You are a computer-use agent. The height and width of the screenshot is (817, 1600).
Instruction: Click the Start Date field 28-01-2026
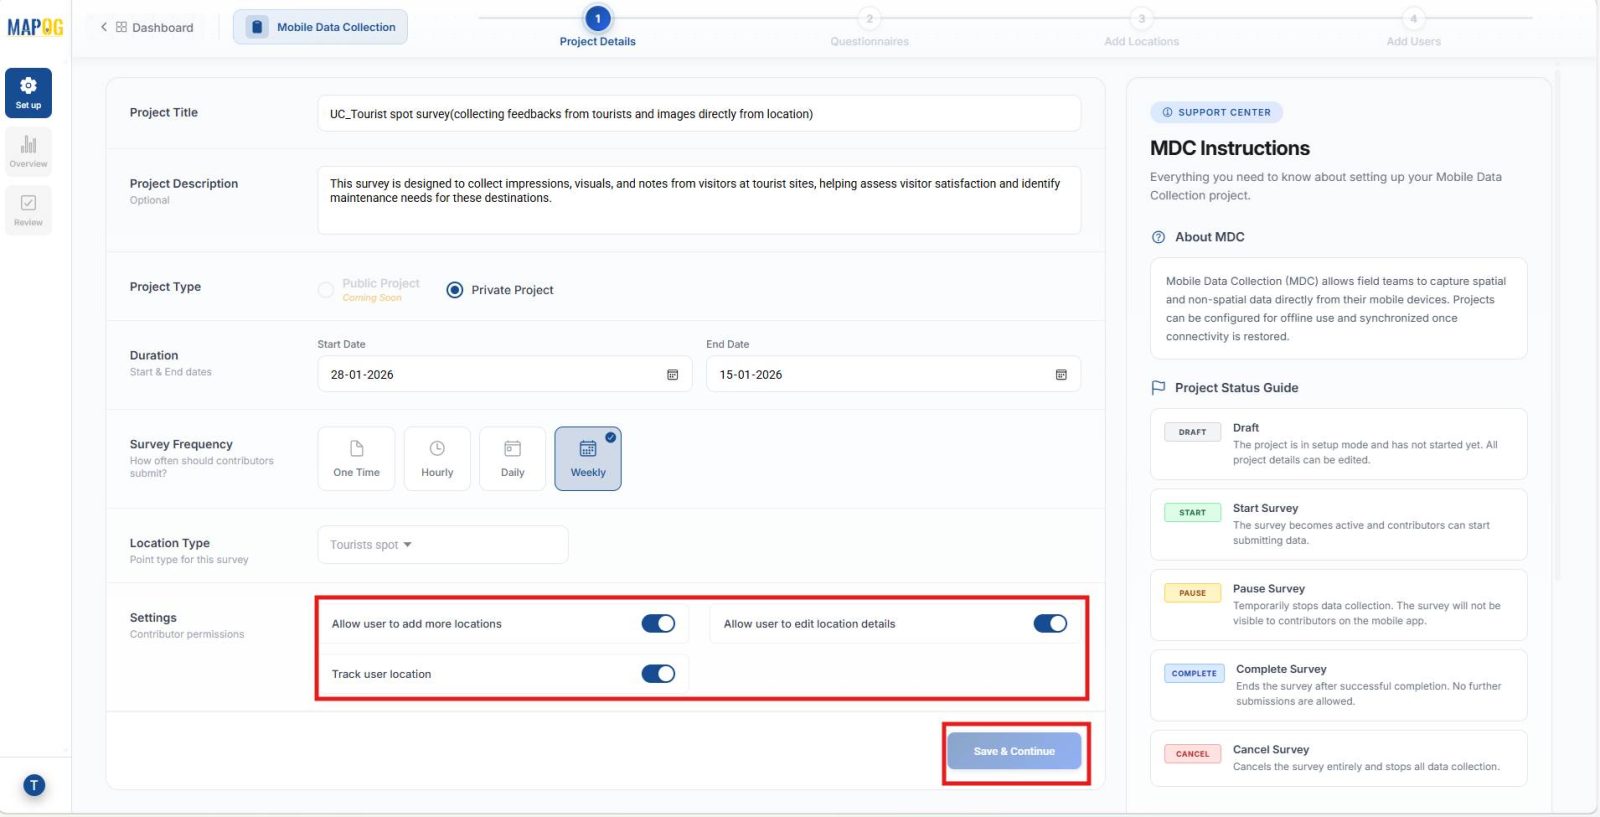[505, 375]
